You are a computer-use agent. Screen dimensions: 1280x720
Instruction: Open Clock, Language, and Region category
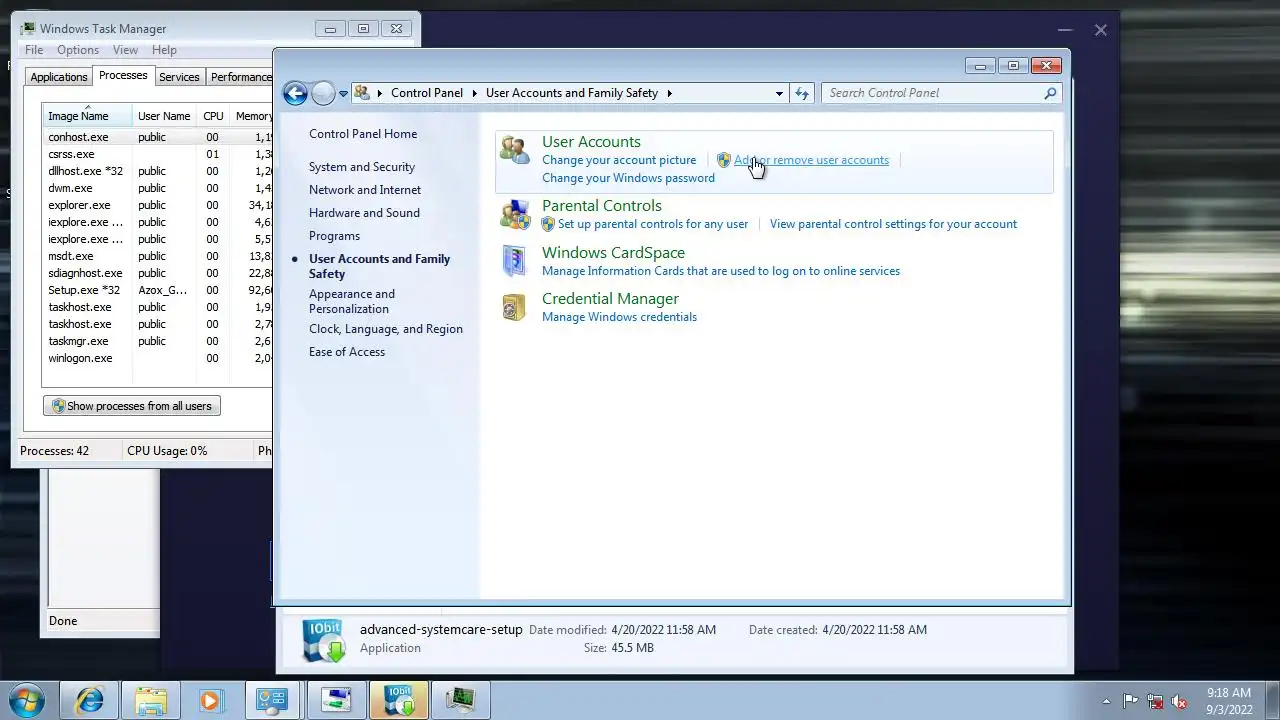point(386,329)
